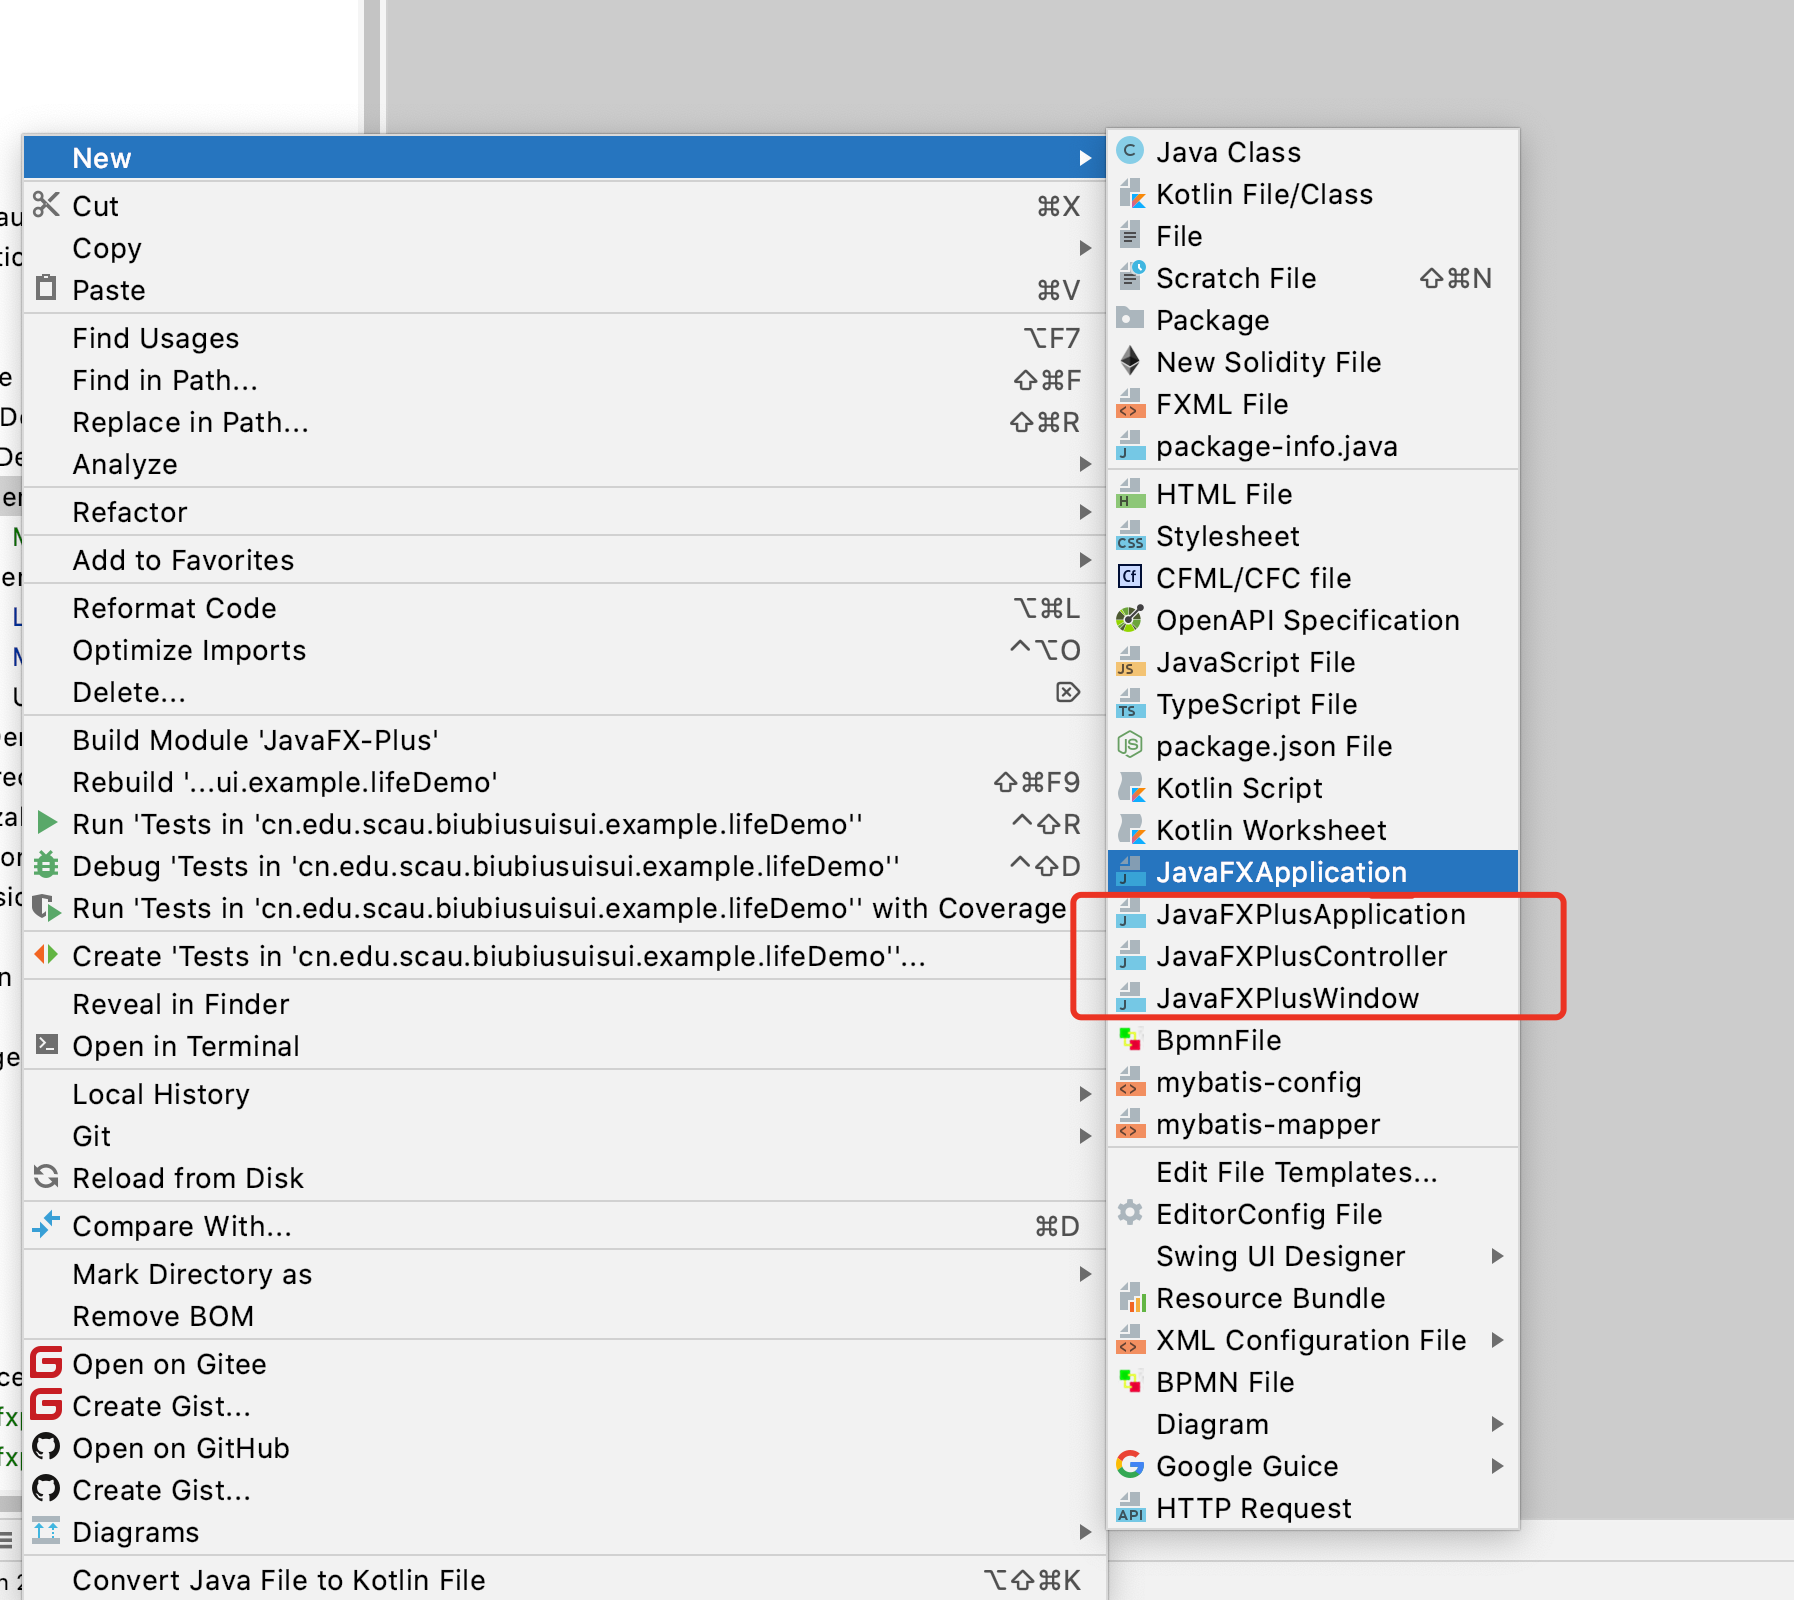Open the XML Configuration File submenu
Image resolution: width=1794 pixels, height=1600 pixels.
(1496, 1340)
